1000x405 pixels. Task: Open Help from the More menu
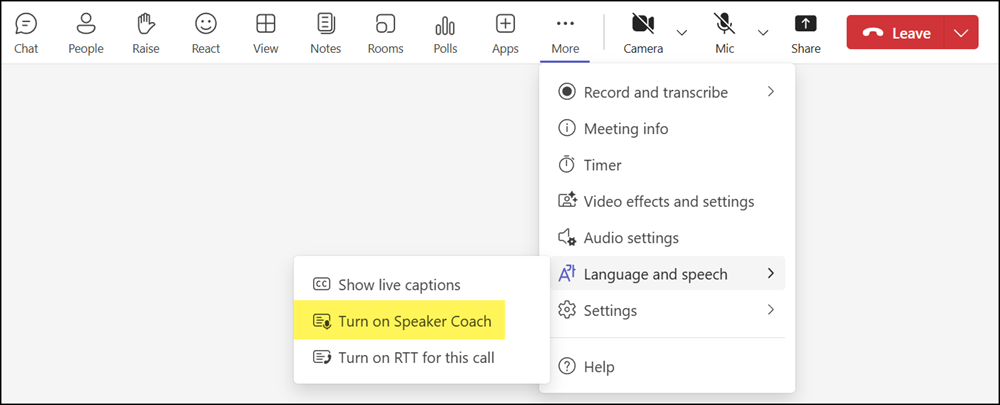667,367
